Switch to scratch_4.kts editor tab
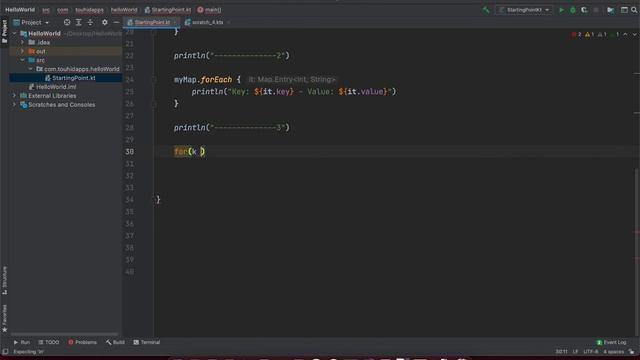 [x=207, y=22]
